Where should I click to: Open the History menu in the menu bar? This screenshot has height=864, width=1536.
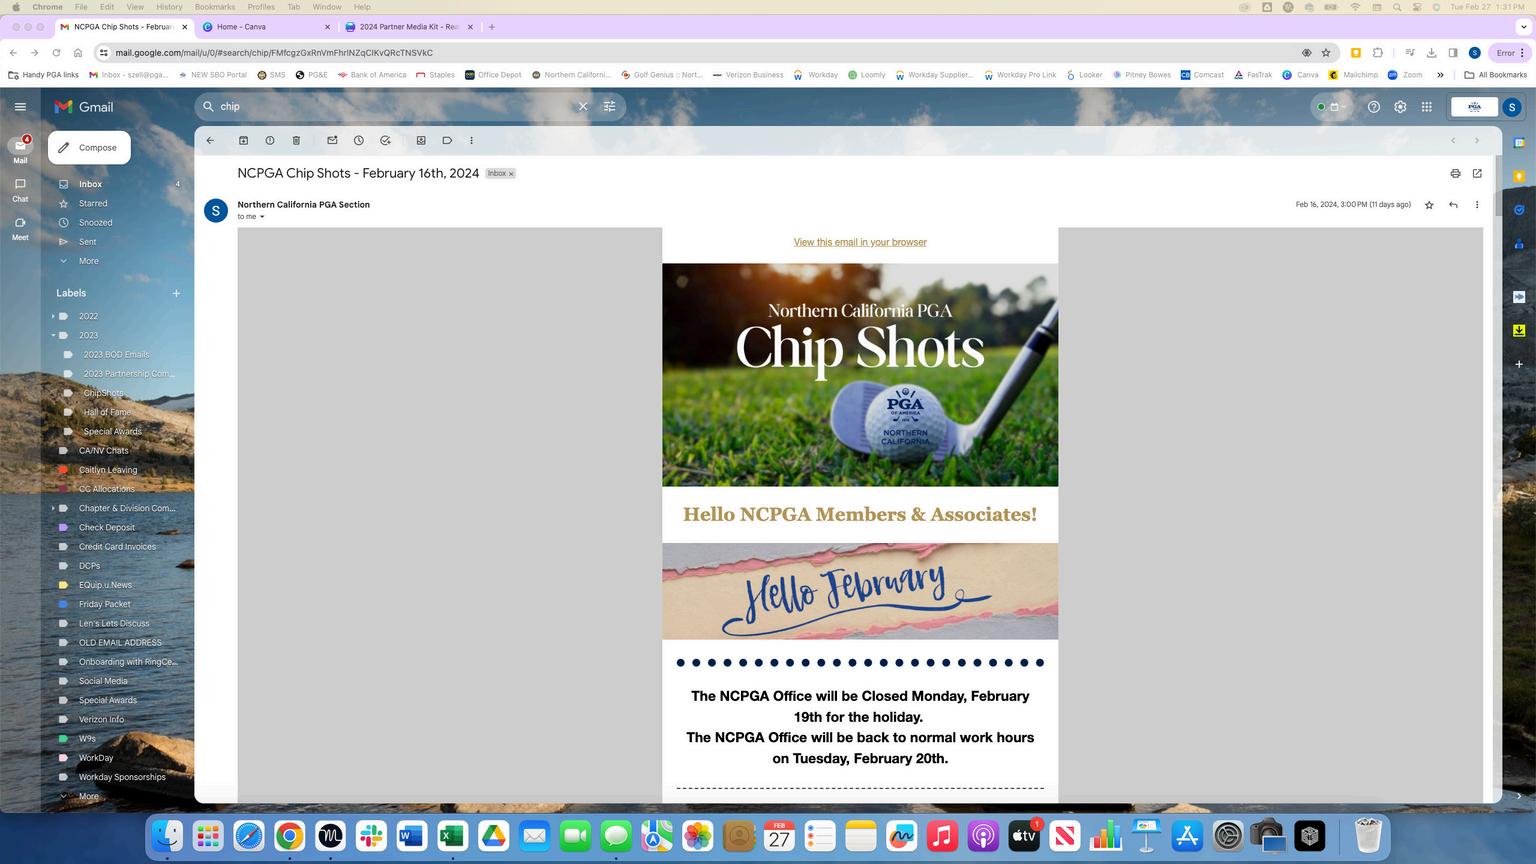click(x=169, y=7)
